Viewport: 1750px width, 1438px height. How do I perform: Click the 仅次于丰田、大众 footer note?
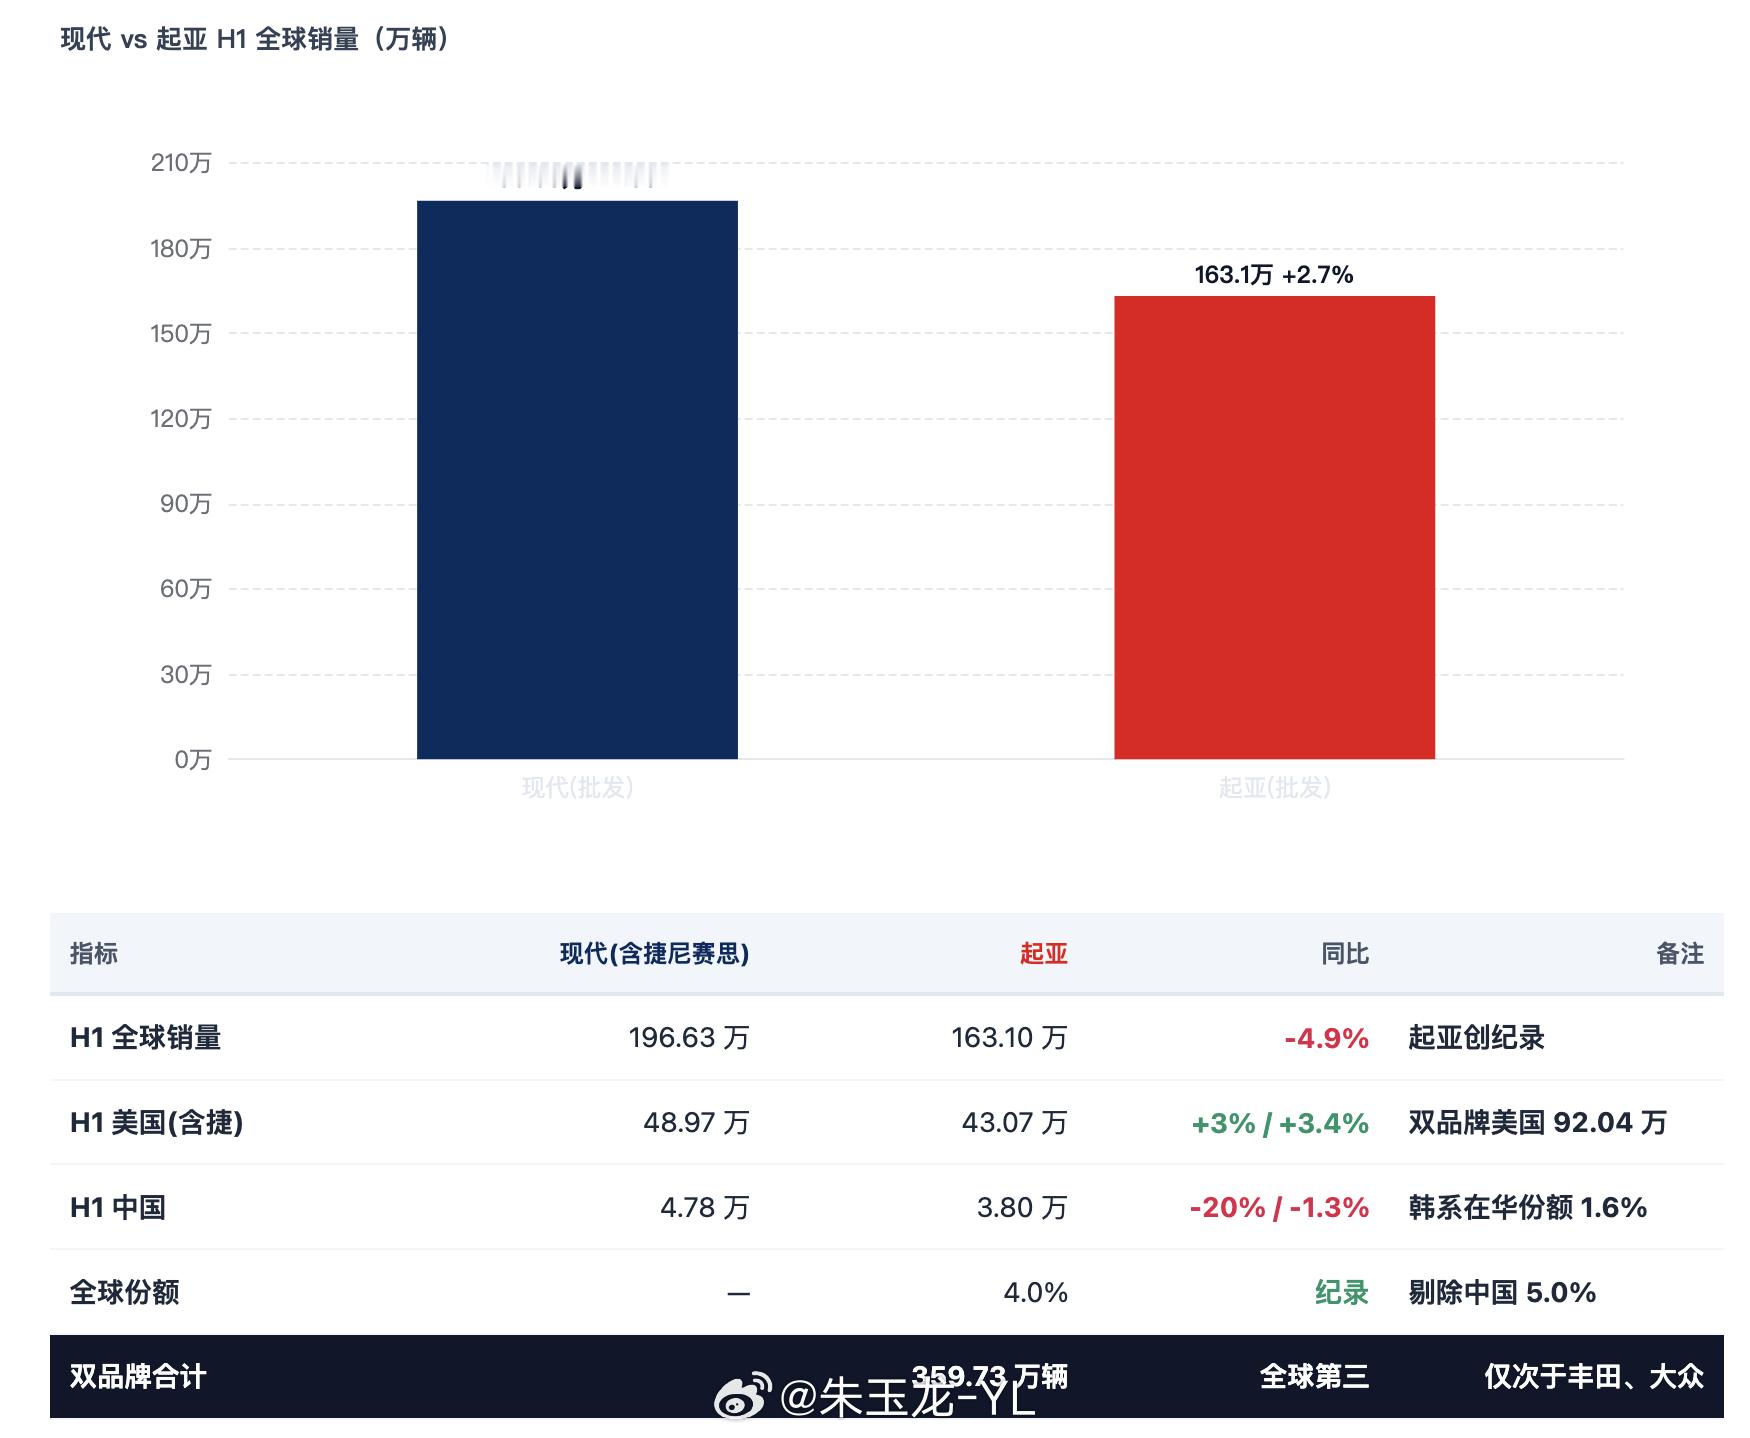(x=1594, y=1377)
